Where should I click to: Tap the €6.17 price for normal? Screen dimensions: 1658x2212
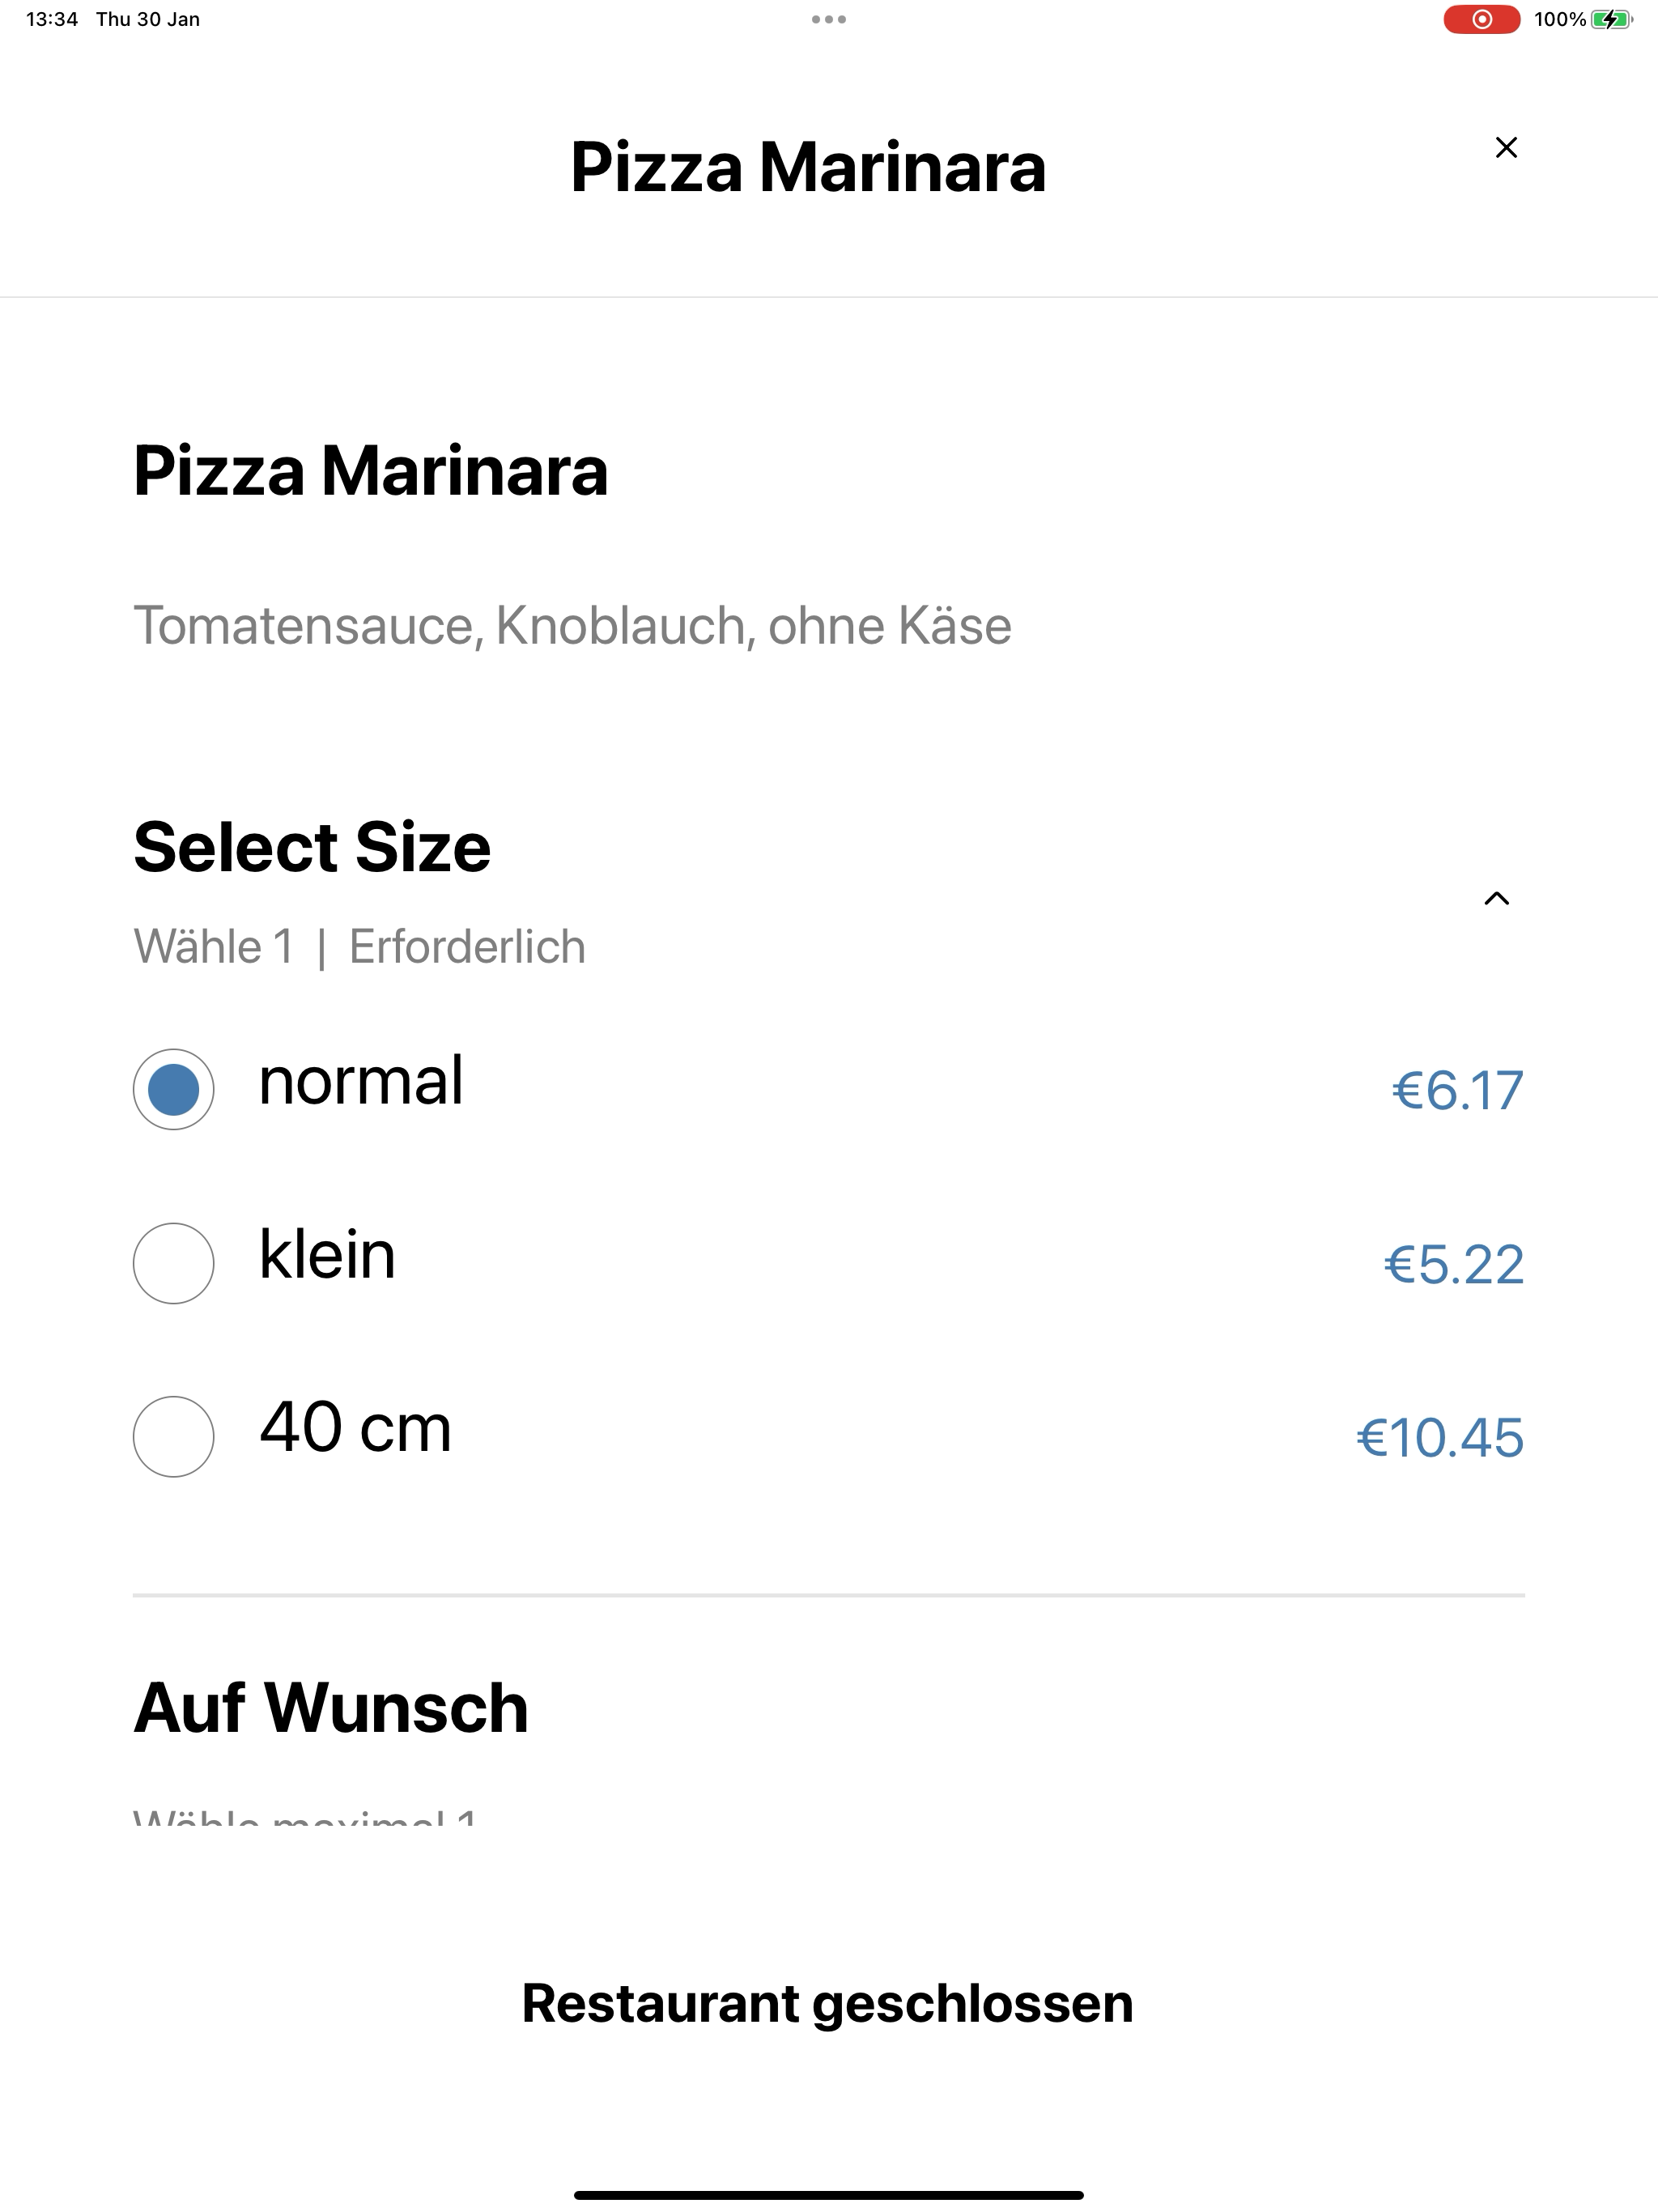pyautogui.click(x=1457, y=1090)
